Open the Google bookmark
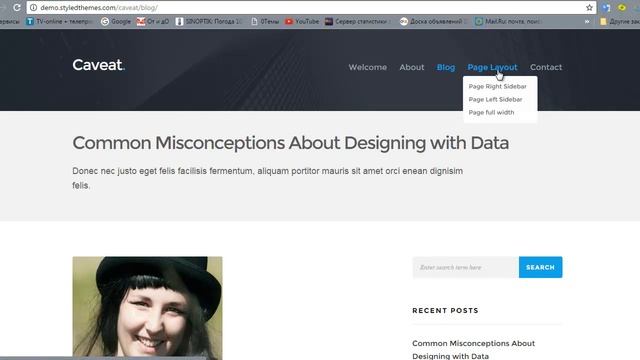This screenshot has width=640, height=360. [116, 21]
